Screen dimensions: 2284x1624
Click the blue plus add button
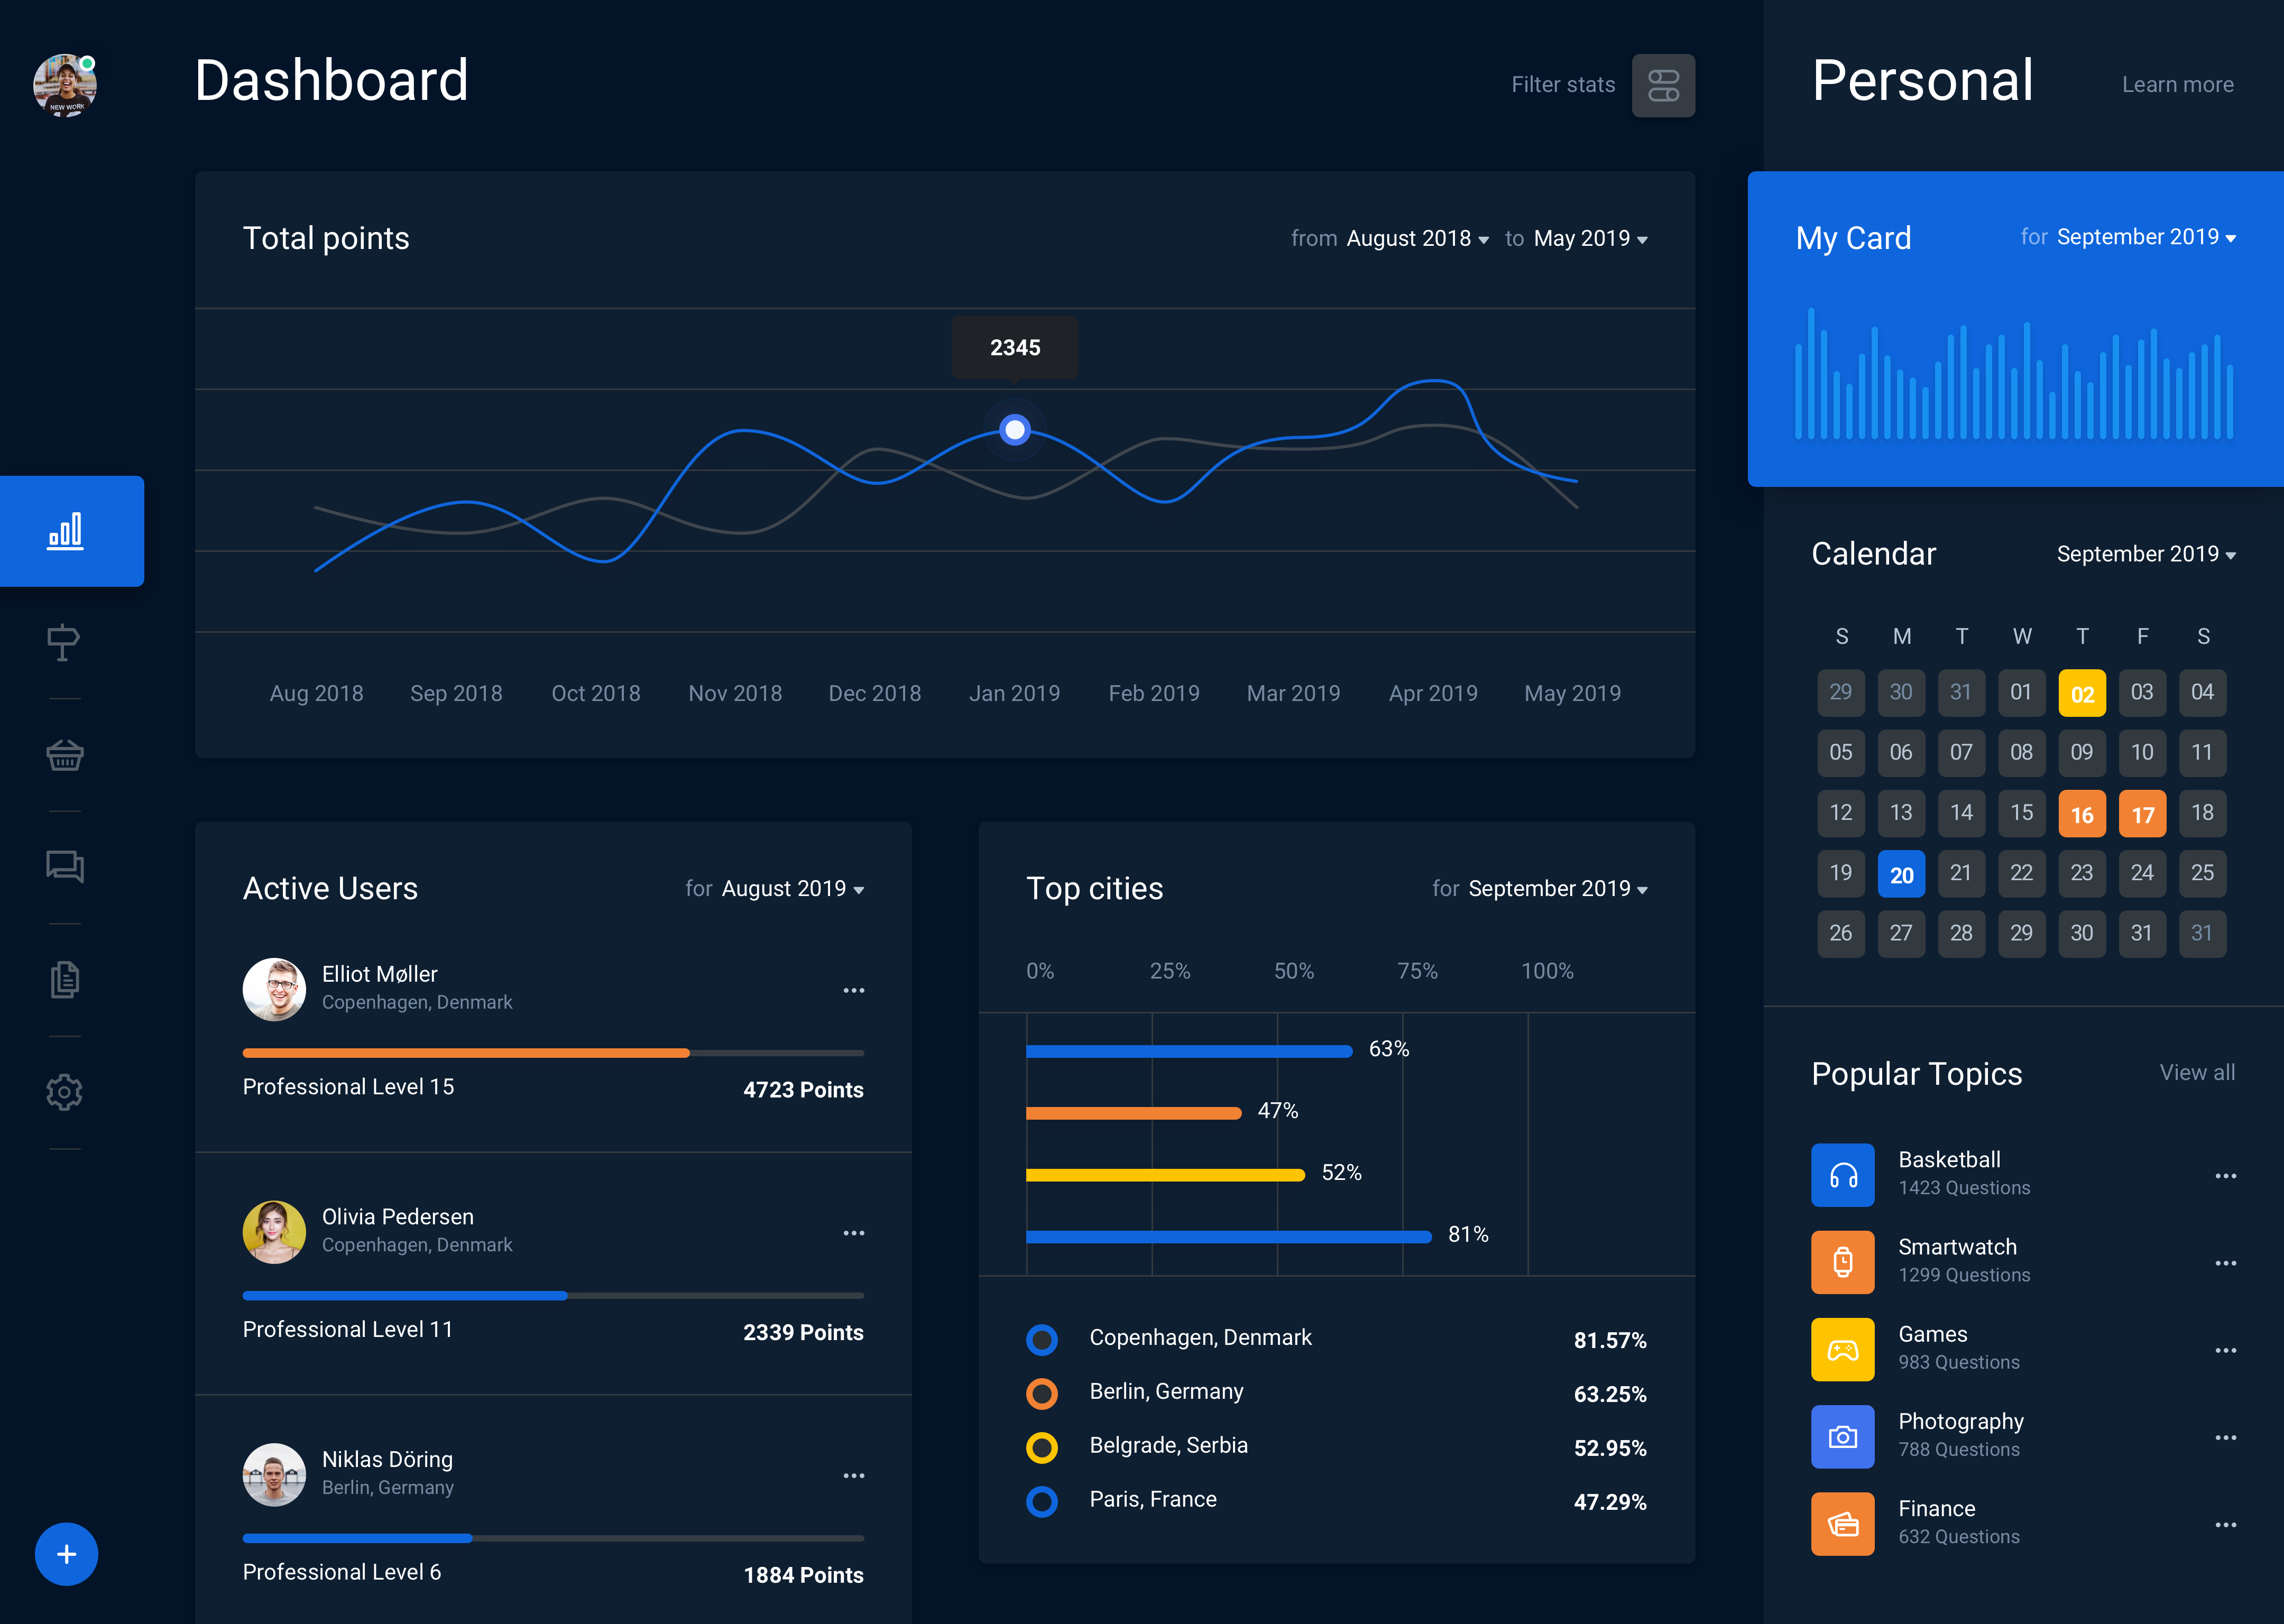[x=66, y=1554]
